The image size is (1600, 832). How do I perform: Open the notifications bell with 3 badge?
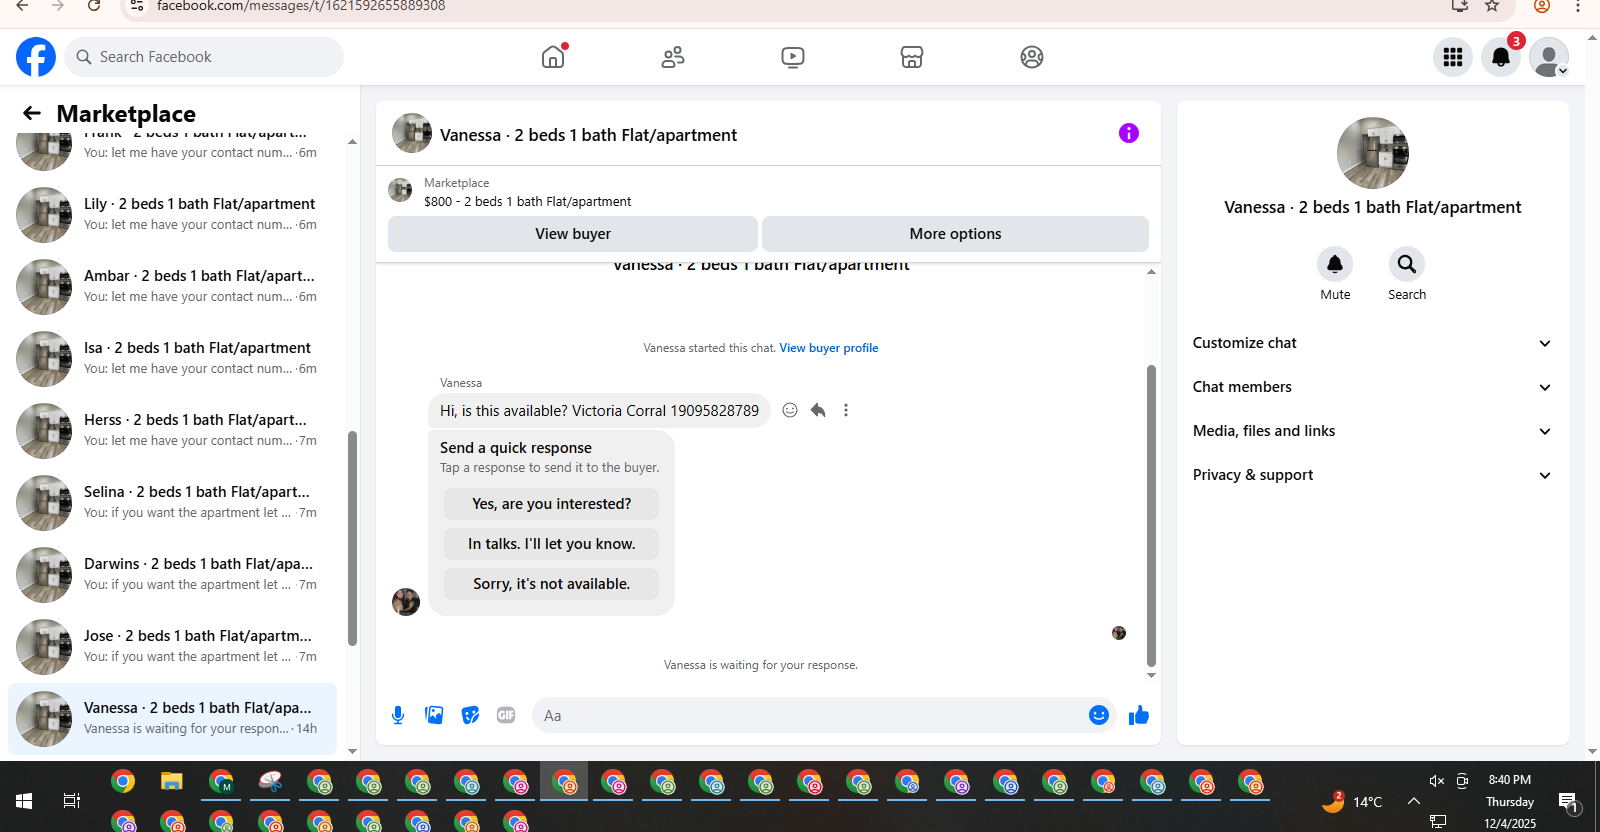[x=1501, y=57]
